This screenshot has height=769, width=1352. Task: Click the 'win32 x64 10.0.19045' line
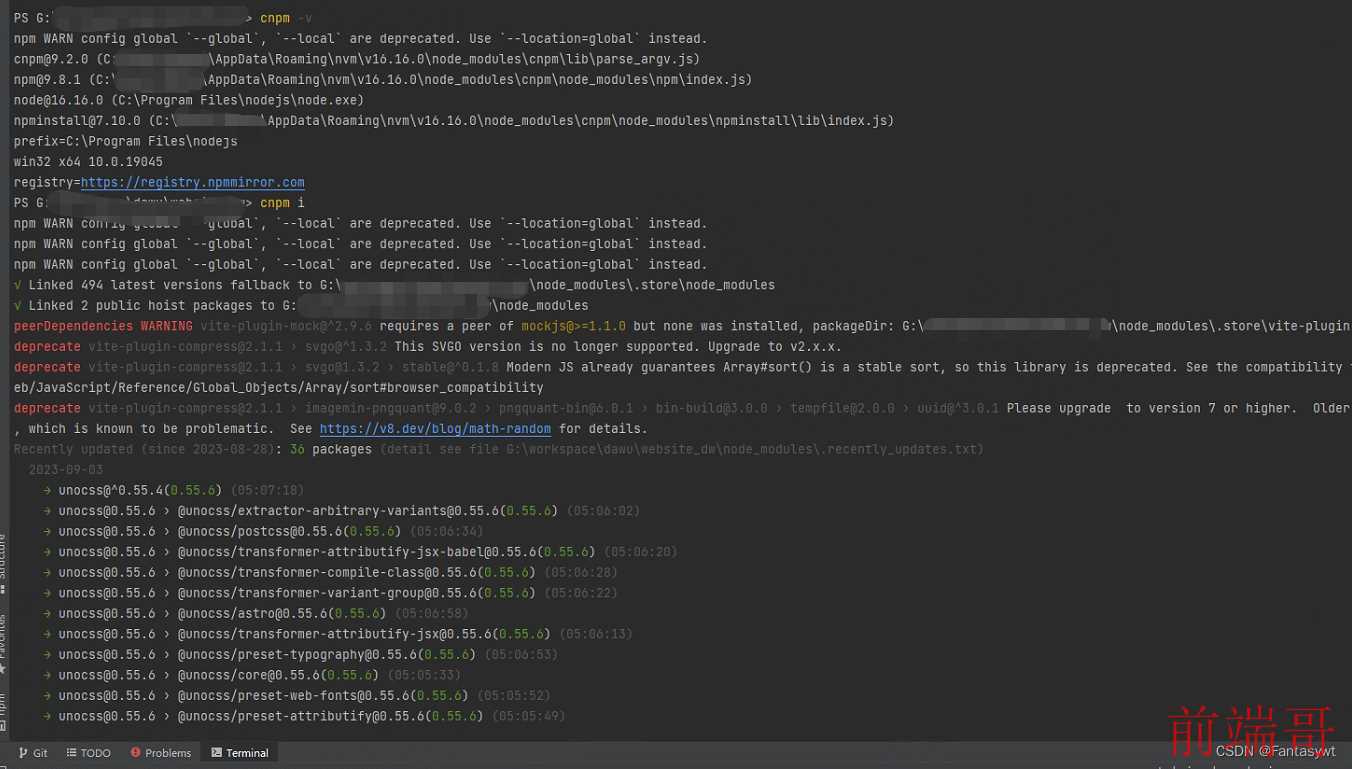point(88,162)
